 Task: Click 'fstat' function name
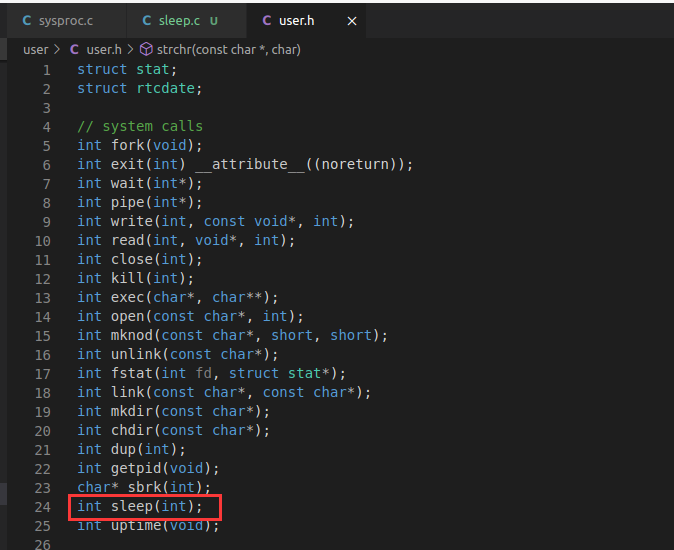132,373
